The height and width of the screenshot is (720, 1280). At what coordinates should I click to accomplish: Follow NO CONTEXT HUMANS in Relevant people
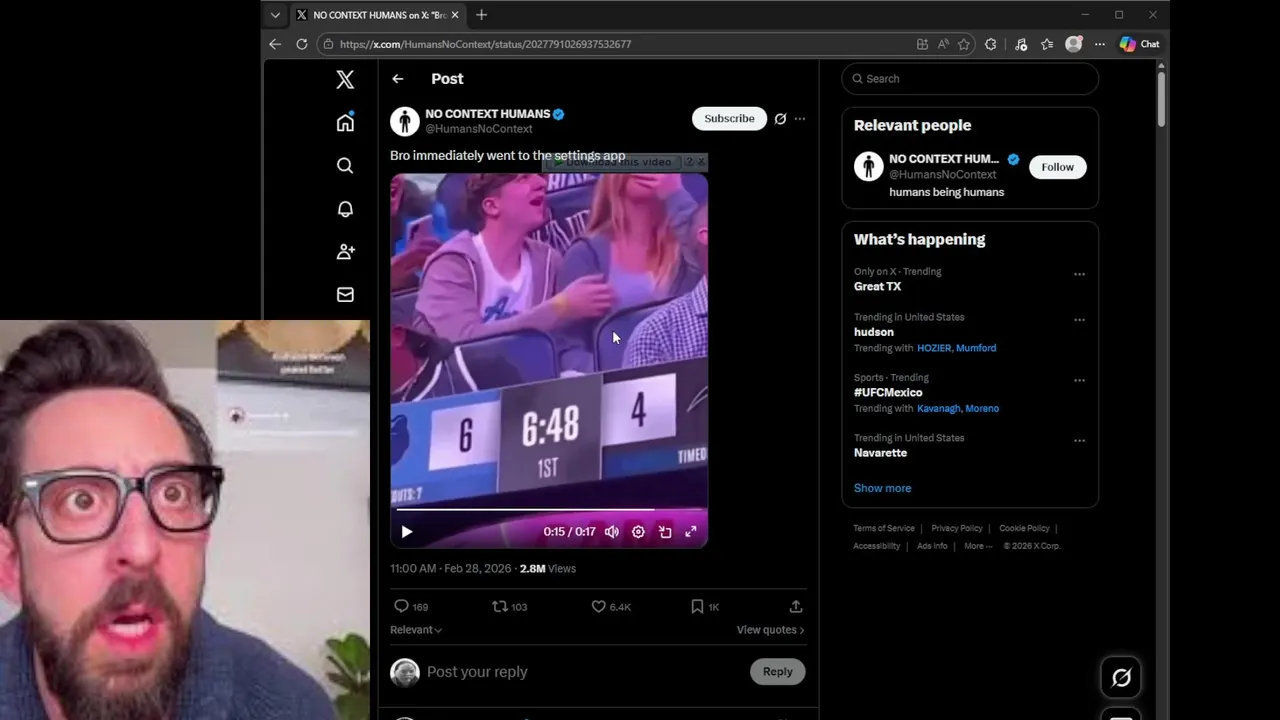point(1057,167)
